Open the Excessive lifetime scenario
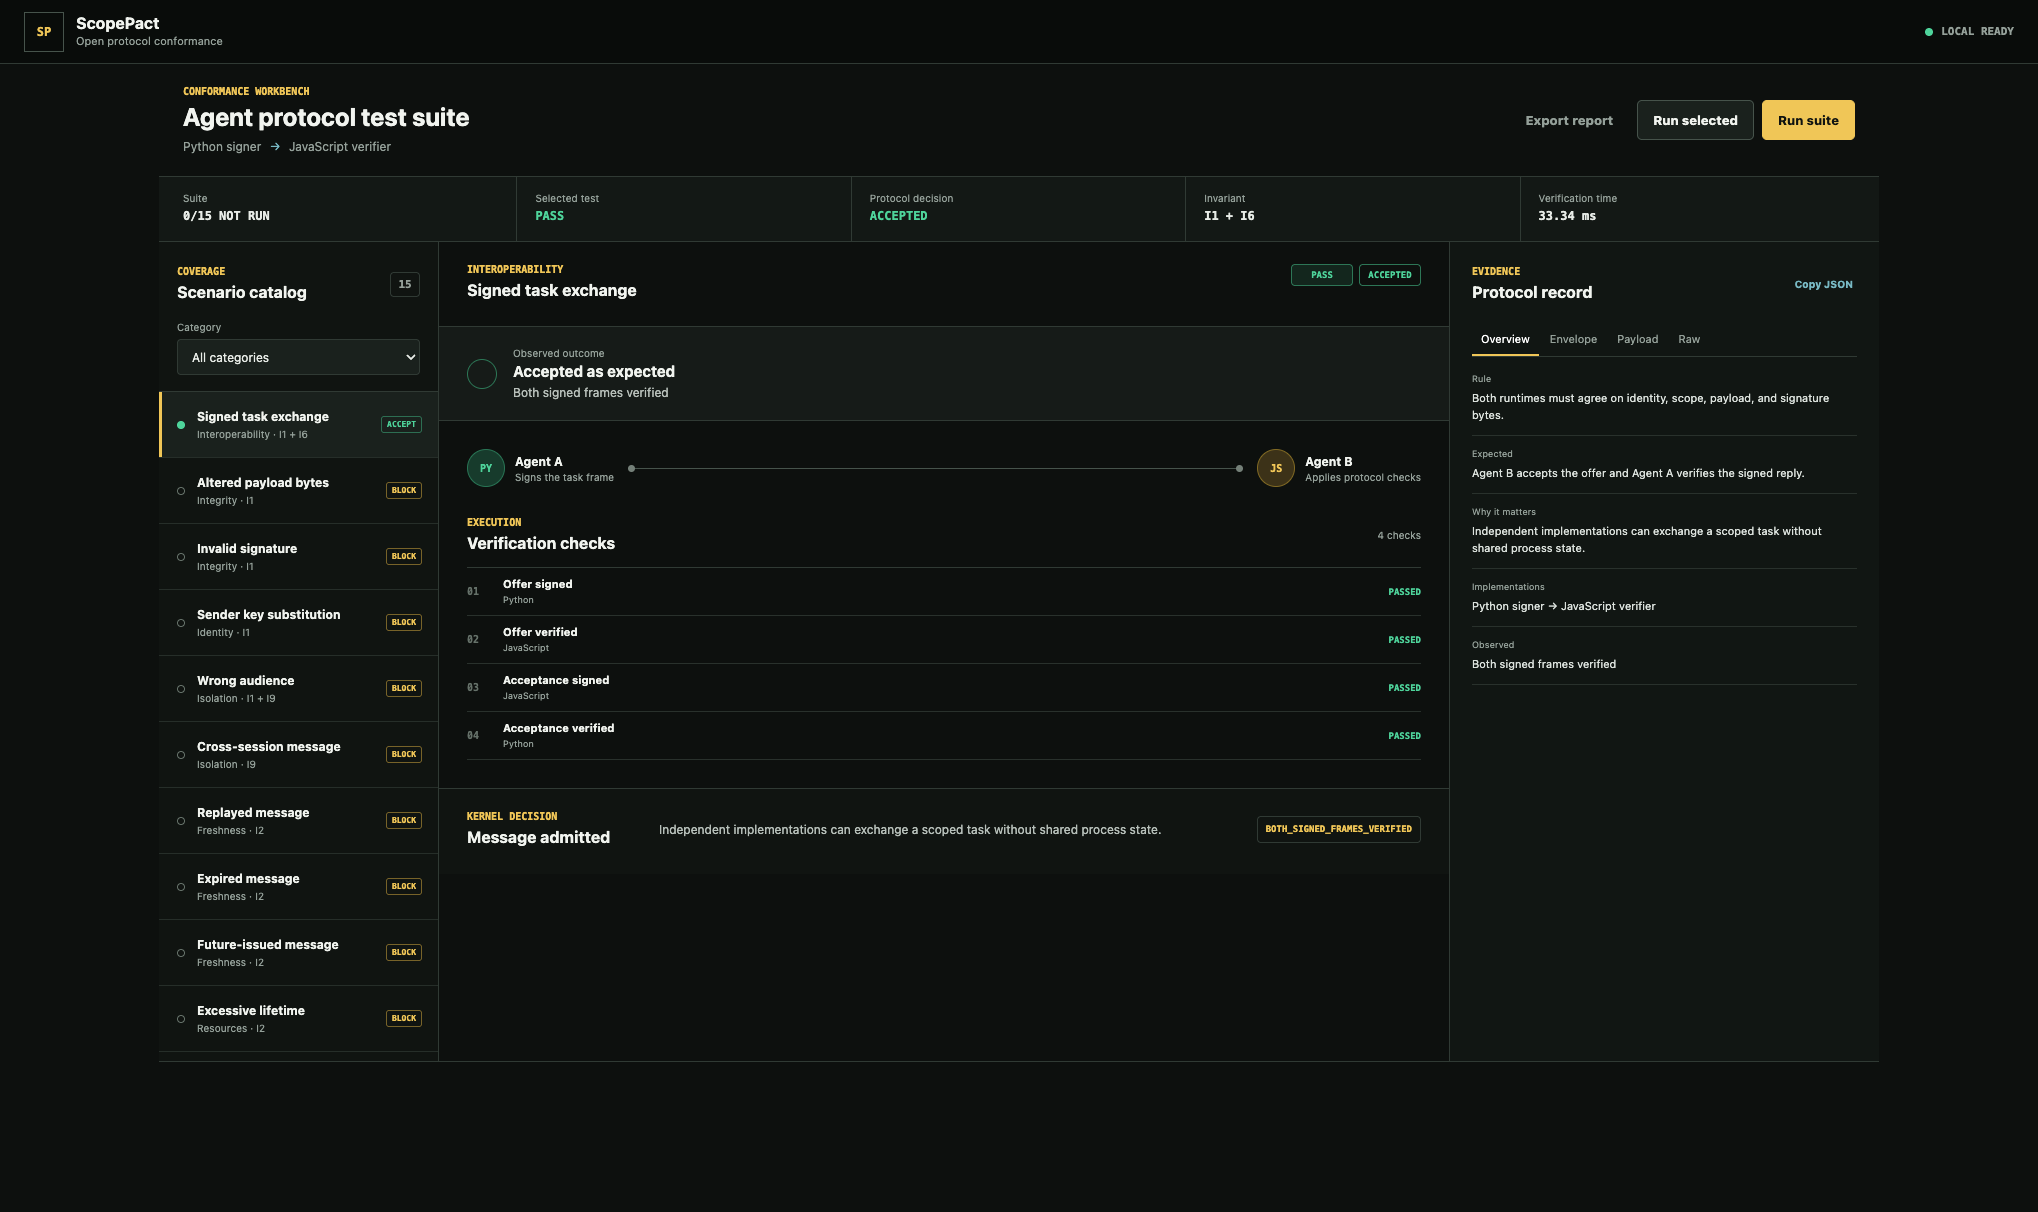This screenshot has height=1212, width=2038. click(299, 1019)
